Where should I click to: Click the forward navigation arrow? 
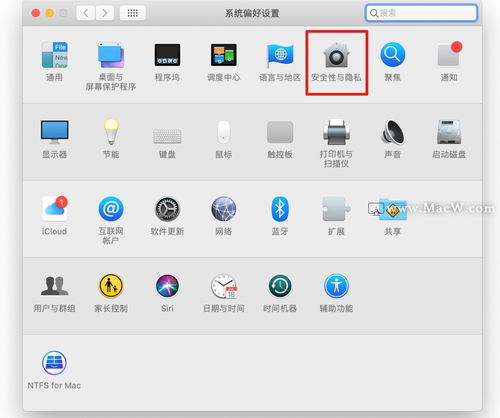(x=105, y=13)
